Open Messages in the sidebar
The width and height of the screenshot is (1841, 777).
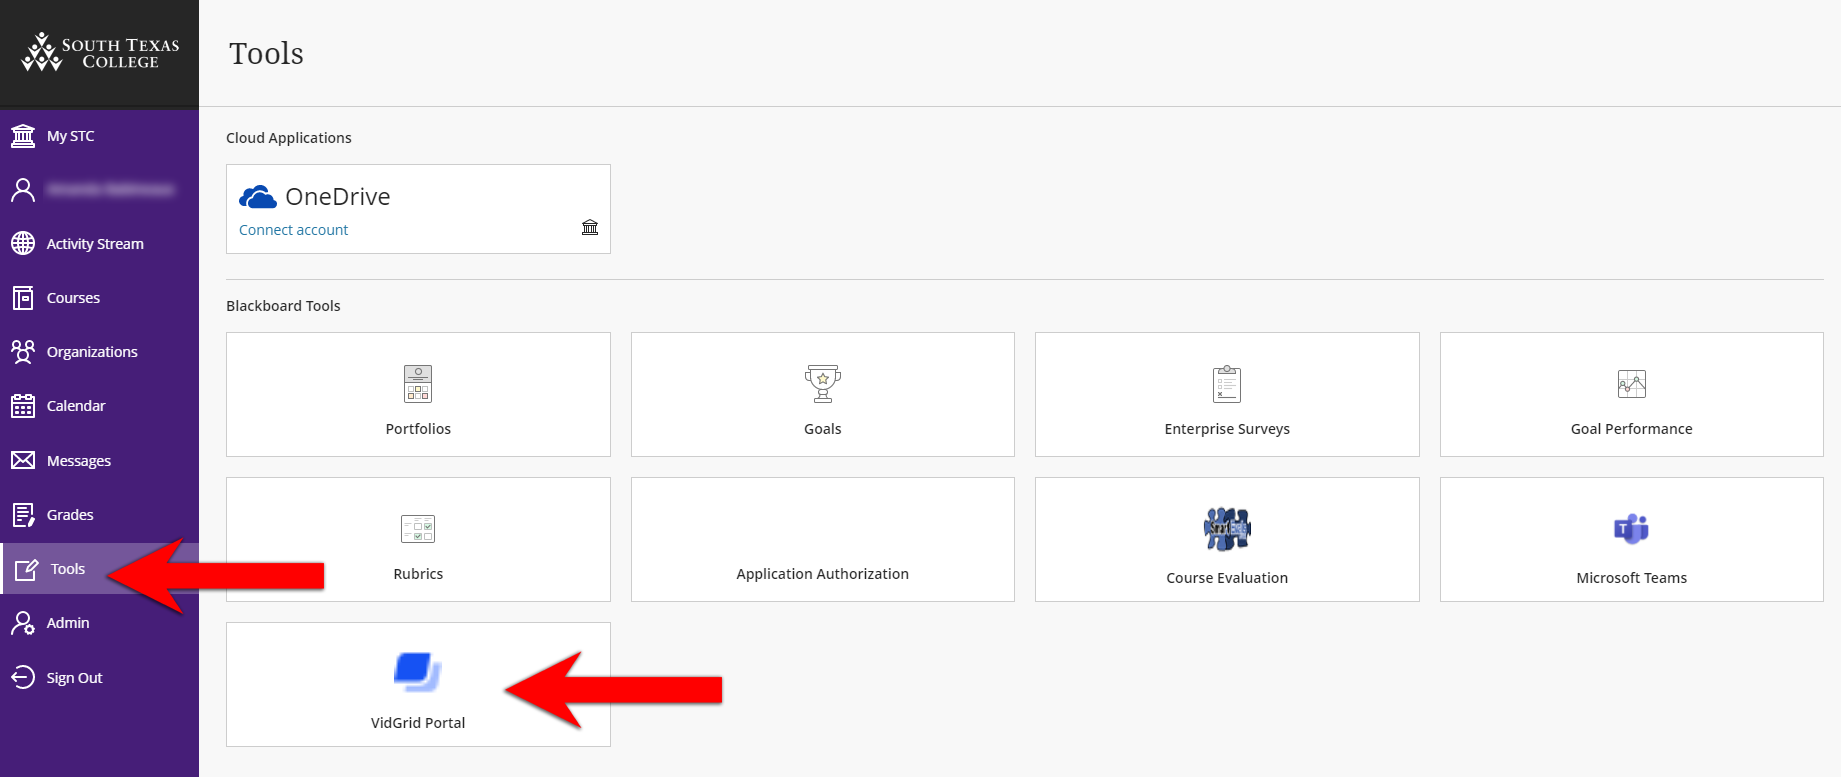point(79,461)
